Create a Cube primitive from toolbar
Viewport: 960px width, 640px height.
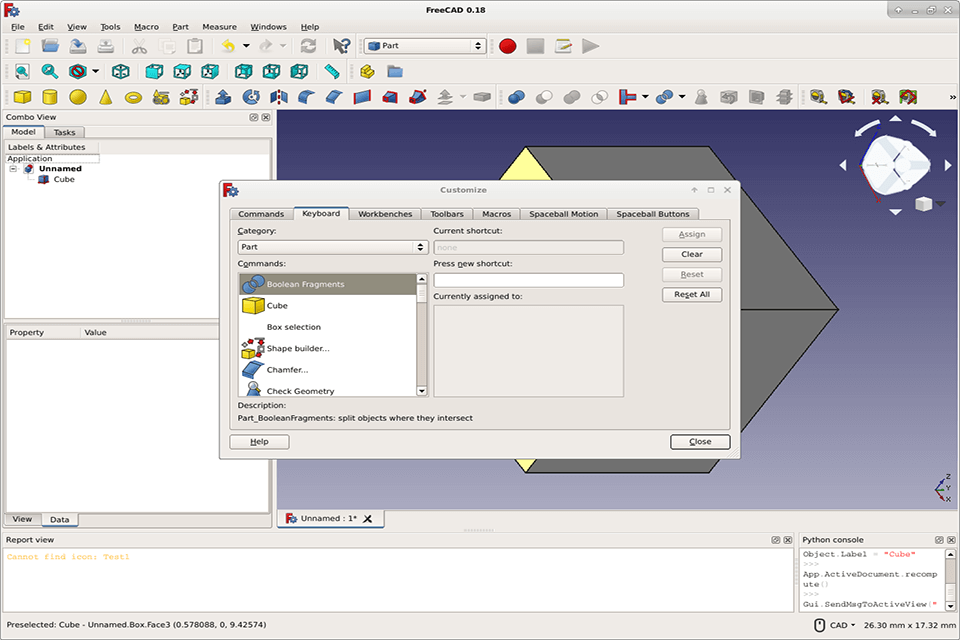[x=23, y=97]
